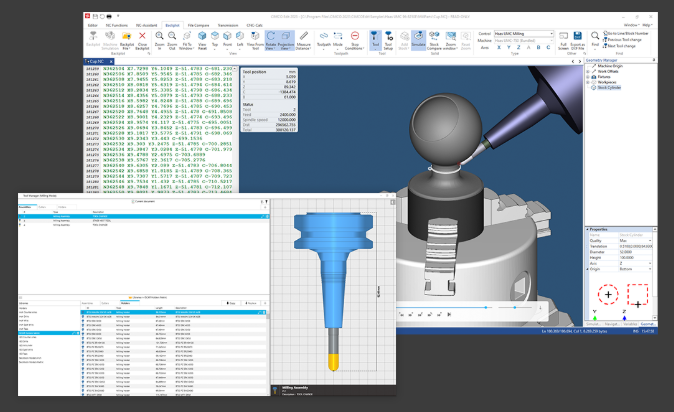
Task: Open the CNC-Calc ribbon tab
Action: 254,25
